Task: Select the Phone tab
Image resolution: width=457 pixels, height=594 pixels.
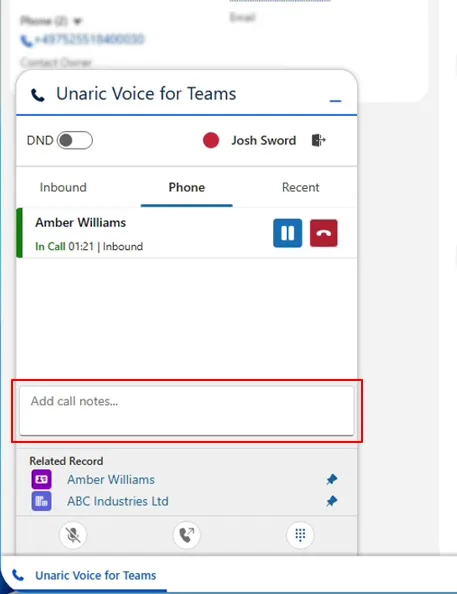Action: pyautogui.click(x=186, y=187)
